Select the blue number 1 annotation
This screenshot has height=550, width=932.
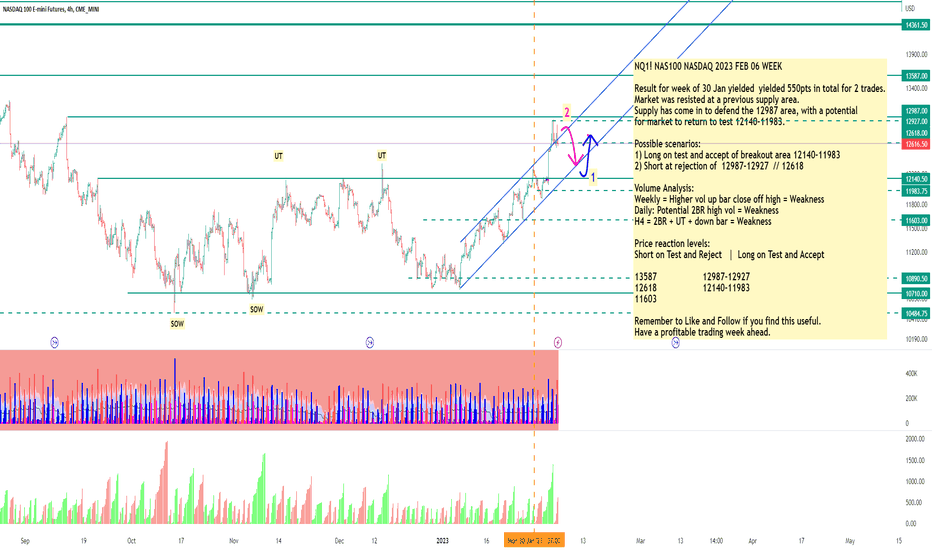pos(593,177)
